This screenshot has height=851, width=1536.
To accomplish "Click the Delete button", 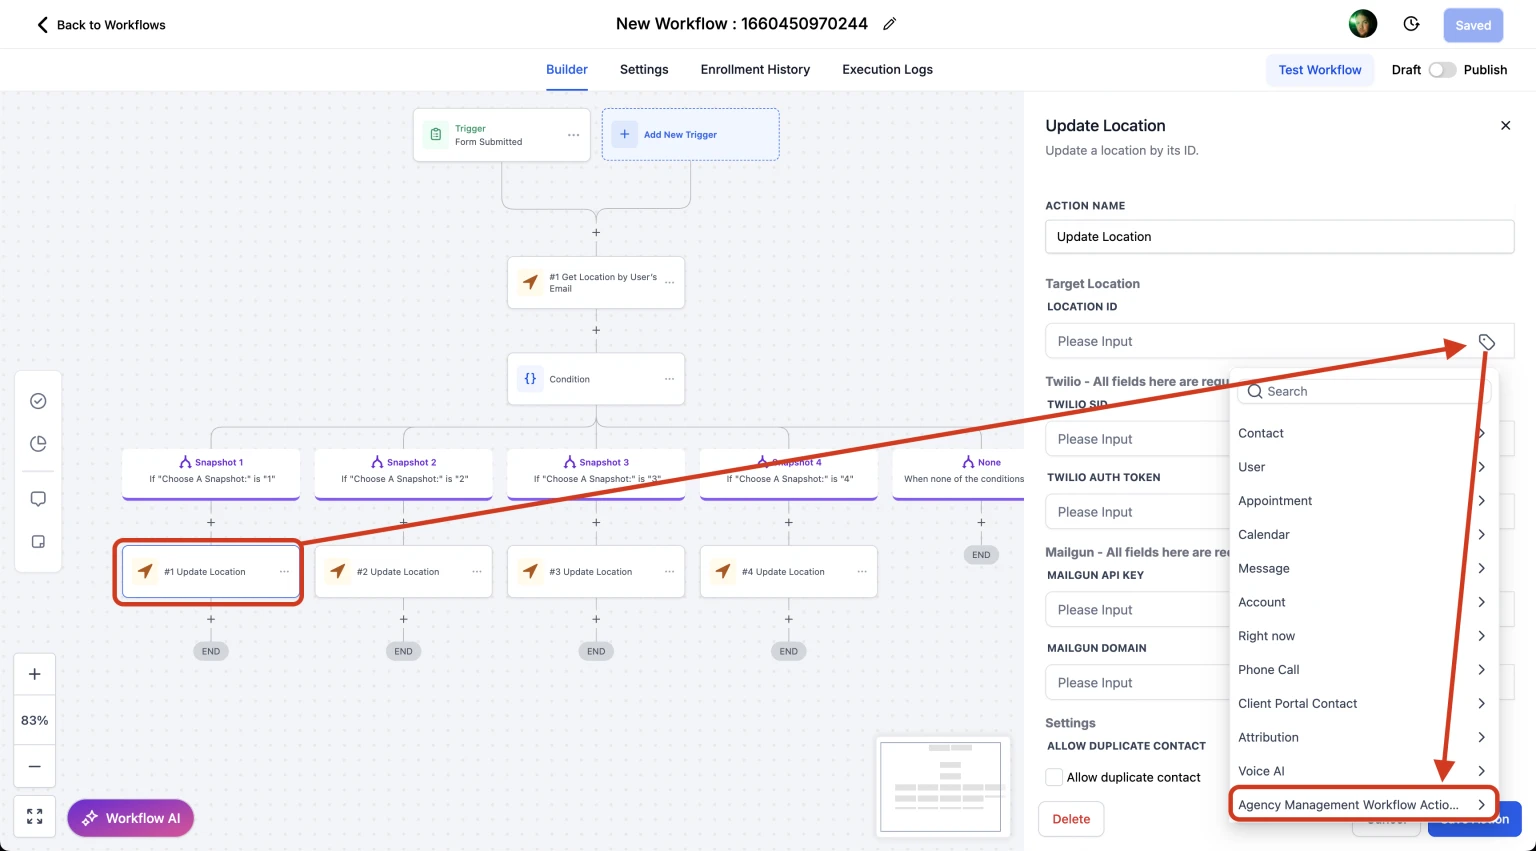I will tap(1071, 819).
